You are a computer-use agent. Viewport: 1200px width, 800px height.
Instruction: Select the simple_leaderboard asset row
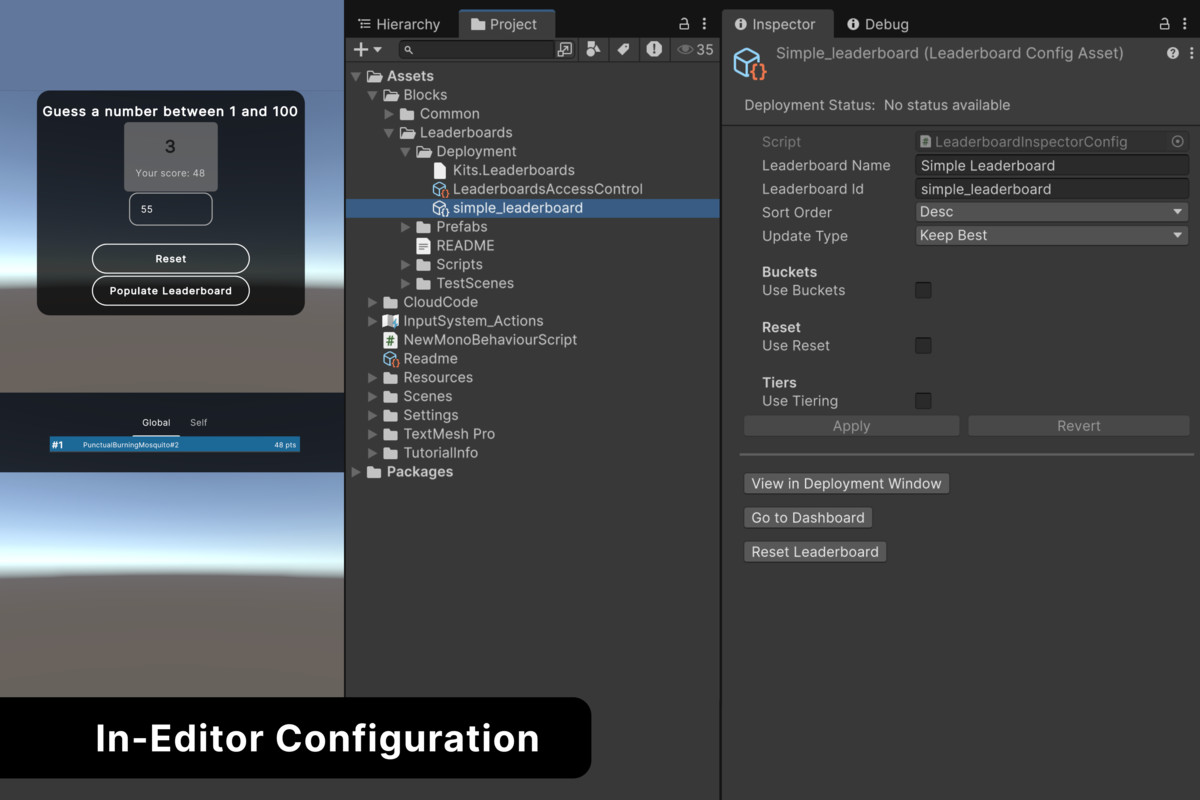pos(533,208)
